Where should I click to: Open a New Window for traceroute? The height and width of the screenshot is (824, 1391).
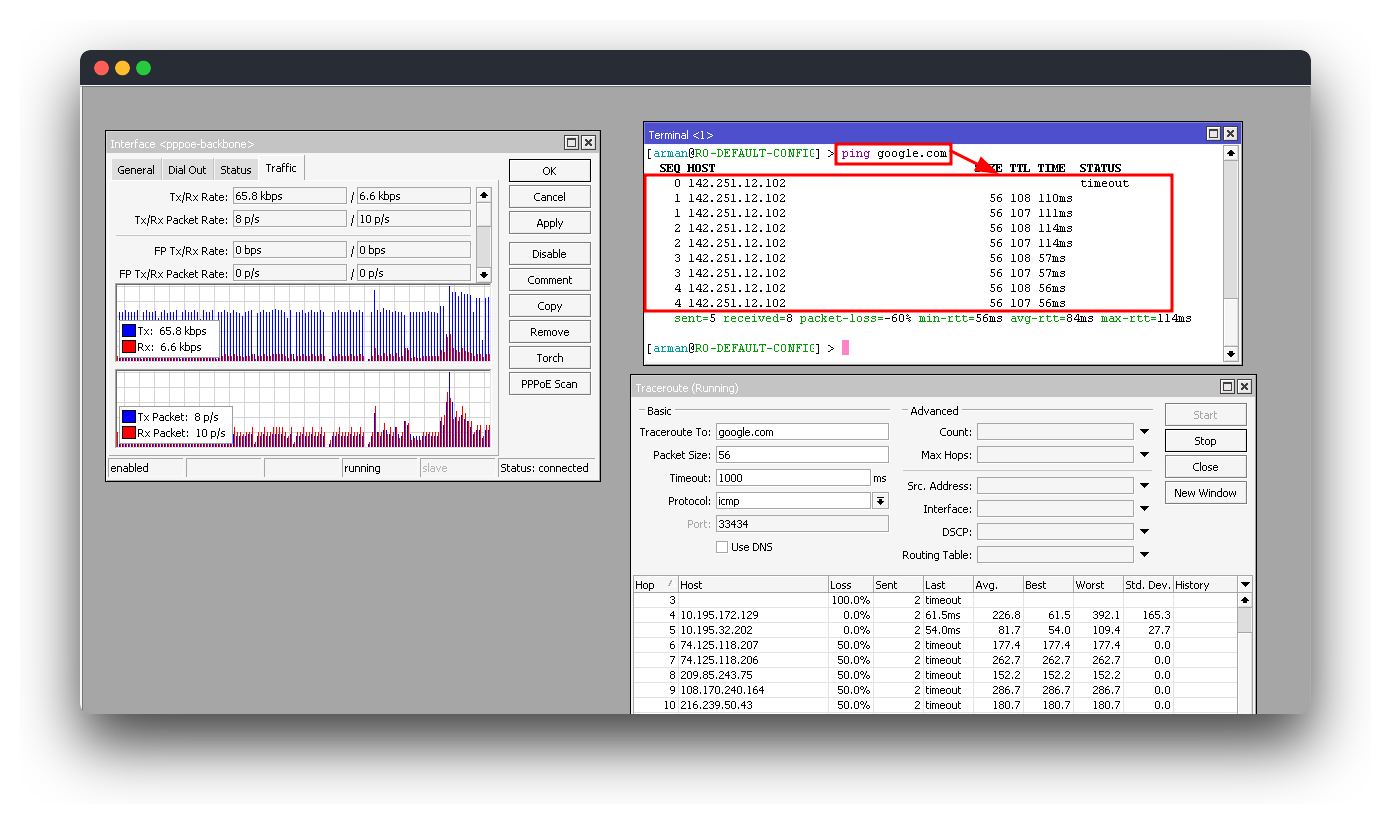point(1205,492)
